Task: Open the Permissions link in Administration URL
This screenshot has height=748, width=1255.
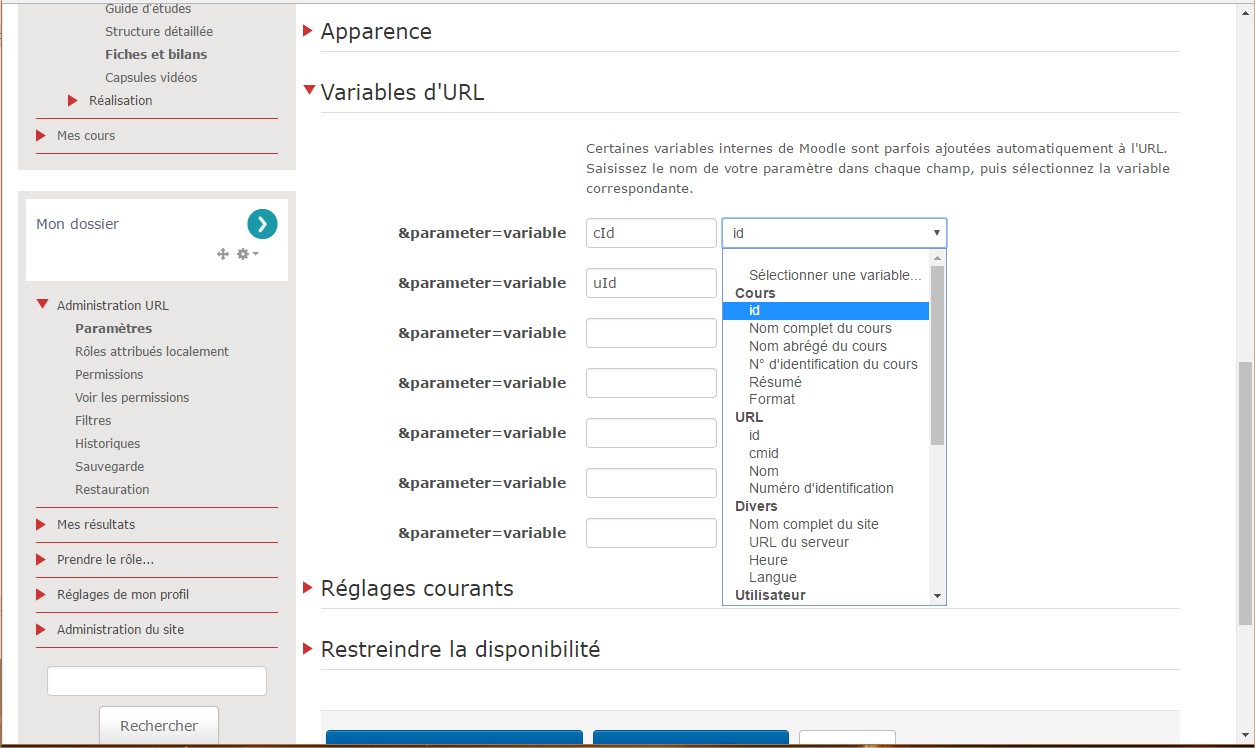Action: pos(109,374)
